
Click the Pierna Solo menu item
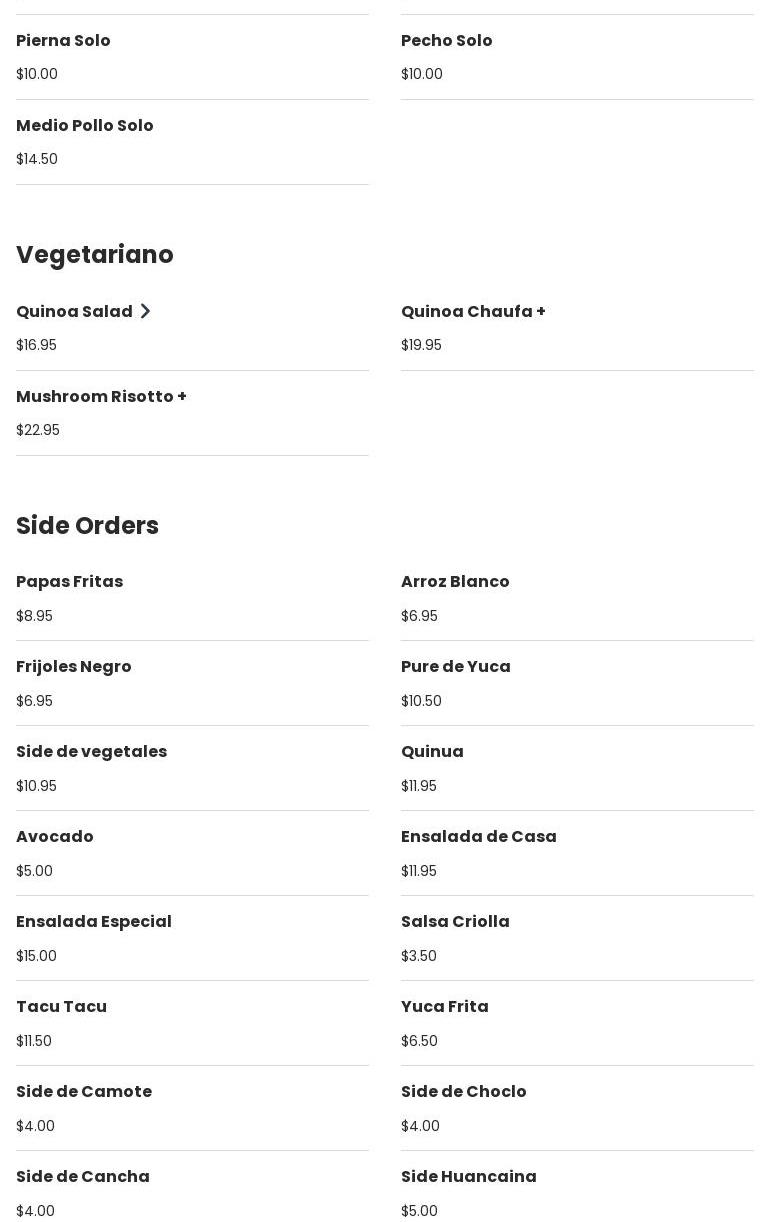pyautogui.click(x=63, y=41)
